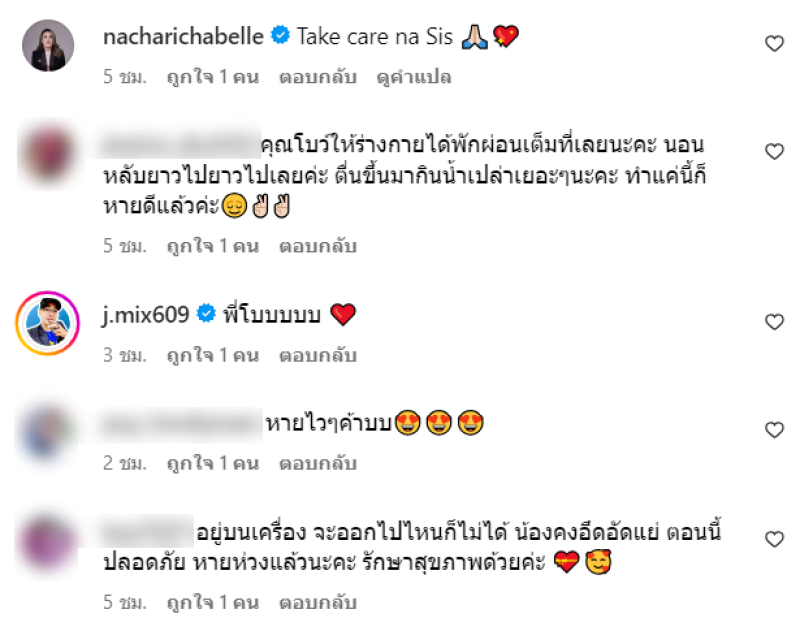This screenshot has width=800, height=631.
Task: Open j.mix609's story ring avatar
Action: coord(47,323)
